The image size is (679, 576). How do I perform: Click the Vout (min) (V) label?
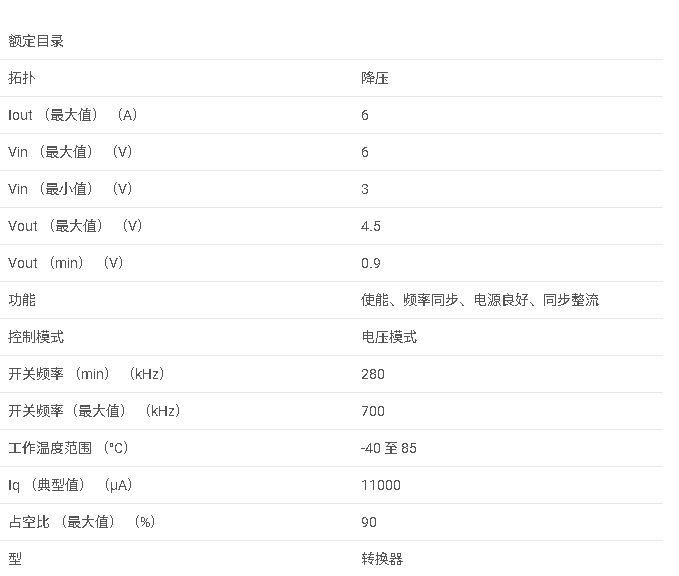point(65,263)
